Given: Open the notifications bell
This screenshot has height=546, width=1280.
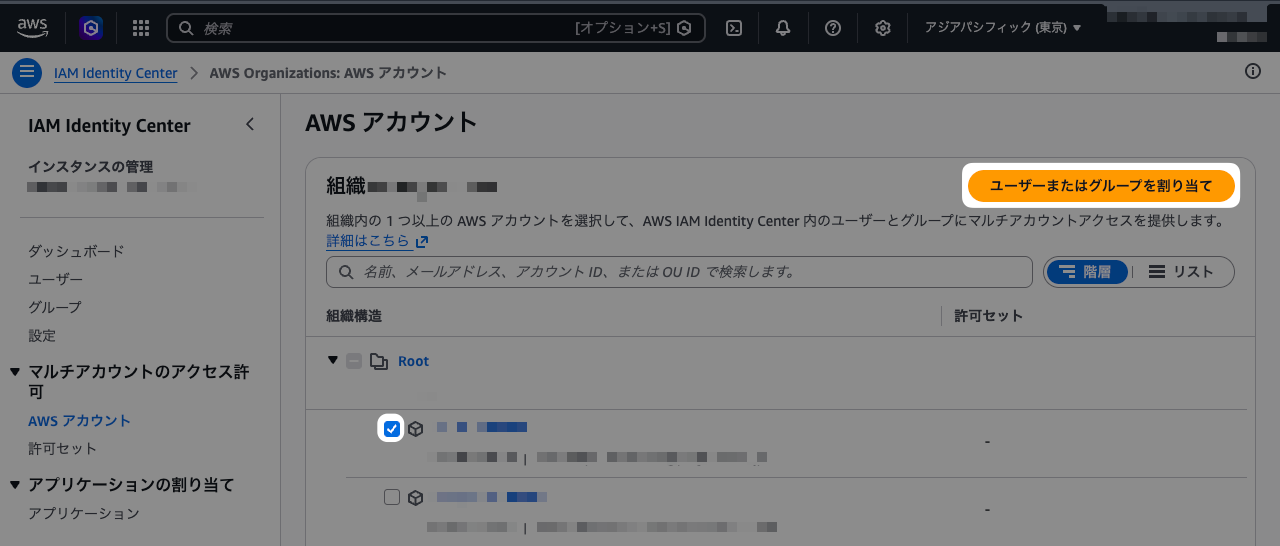Looking at the screenshot, I should click(783, 28).
